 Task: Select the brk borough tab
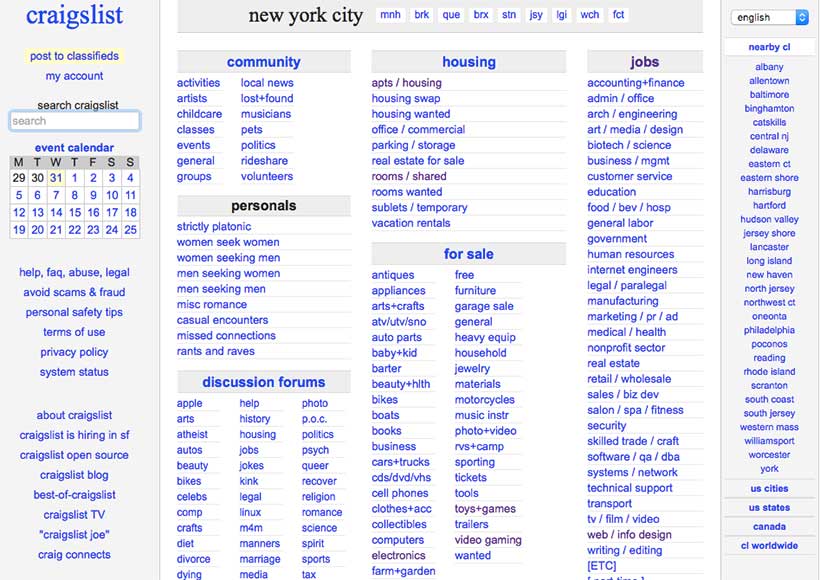(x=422, y=15)
